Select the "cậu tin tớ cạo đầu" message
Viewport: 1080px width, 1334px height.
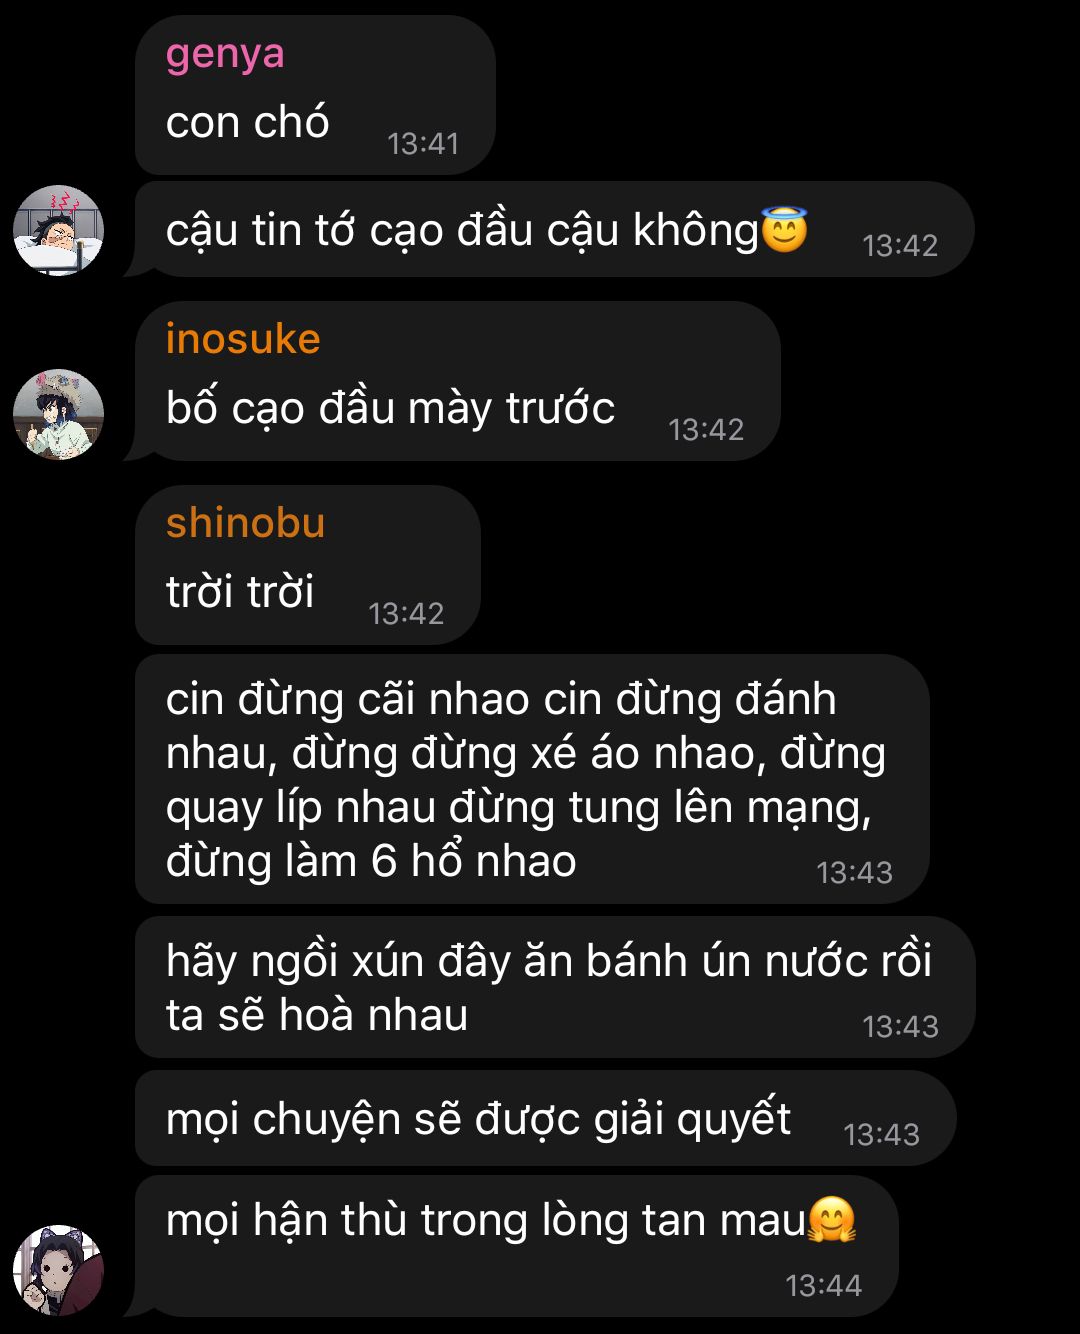[554, 229]
